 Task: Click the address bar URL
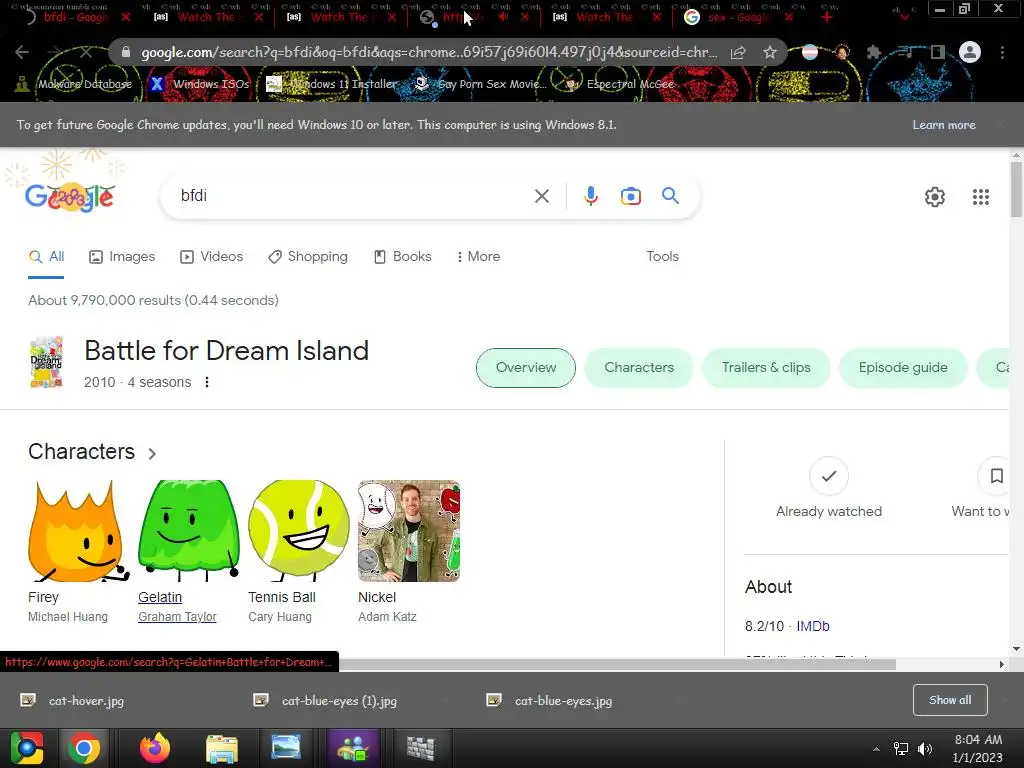point(428,52)
